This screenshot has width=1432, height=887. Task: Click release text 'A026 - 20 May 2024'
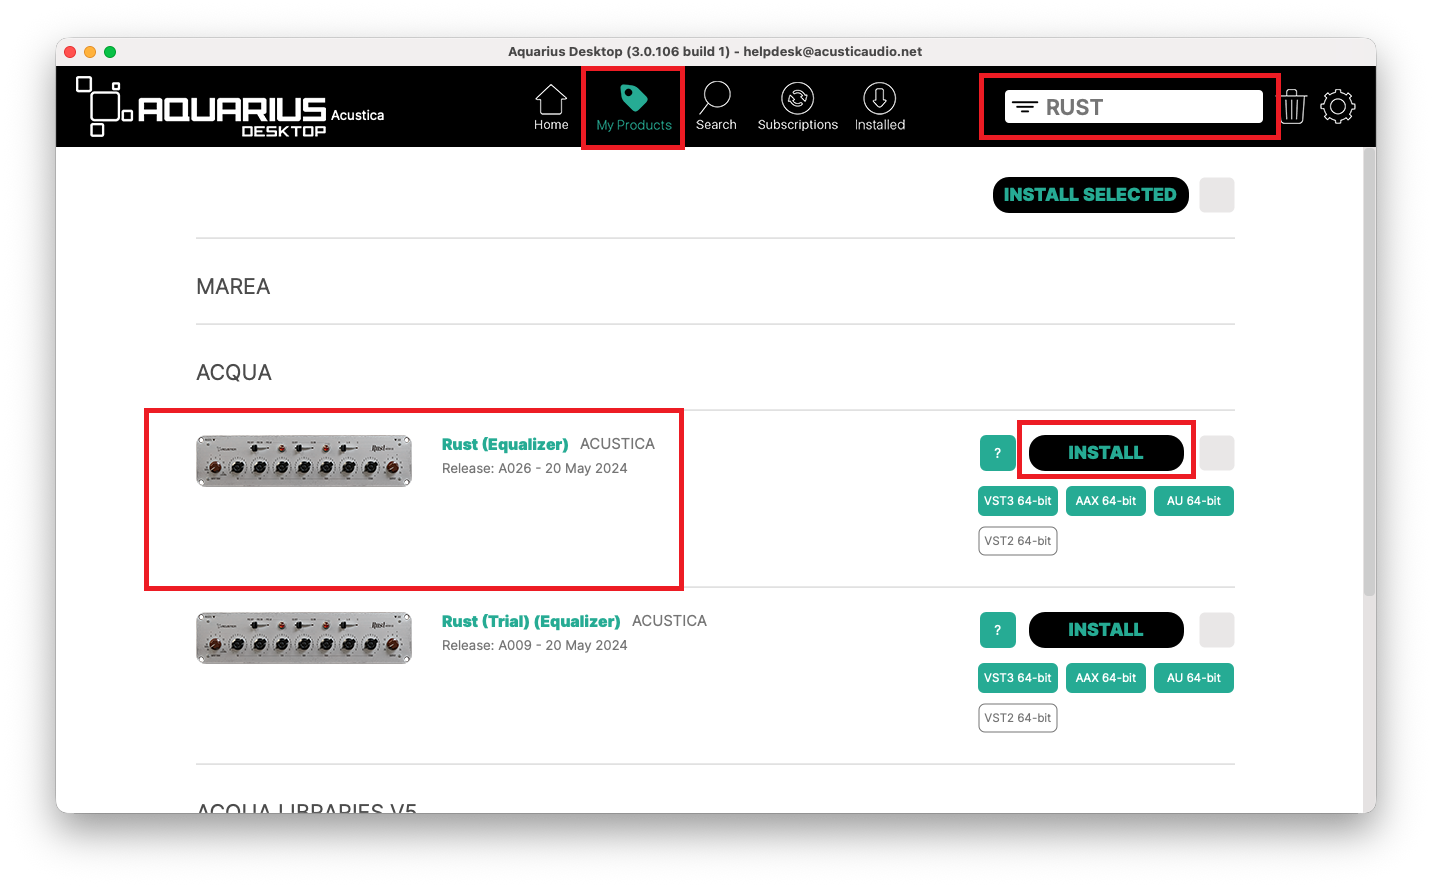tap(563, 468)
